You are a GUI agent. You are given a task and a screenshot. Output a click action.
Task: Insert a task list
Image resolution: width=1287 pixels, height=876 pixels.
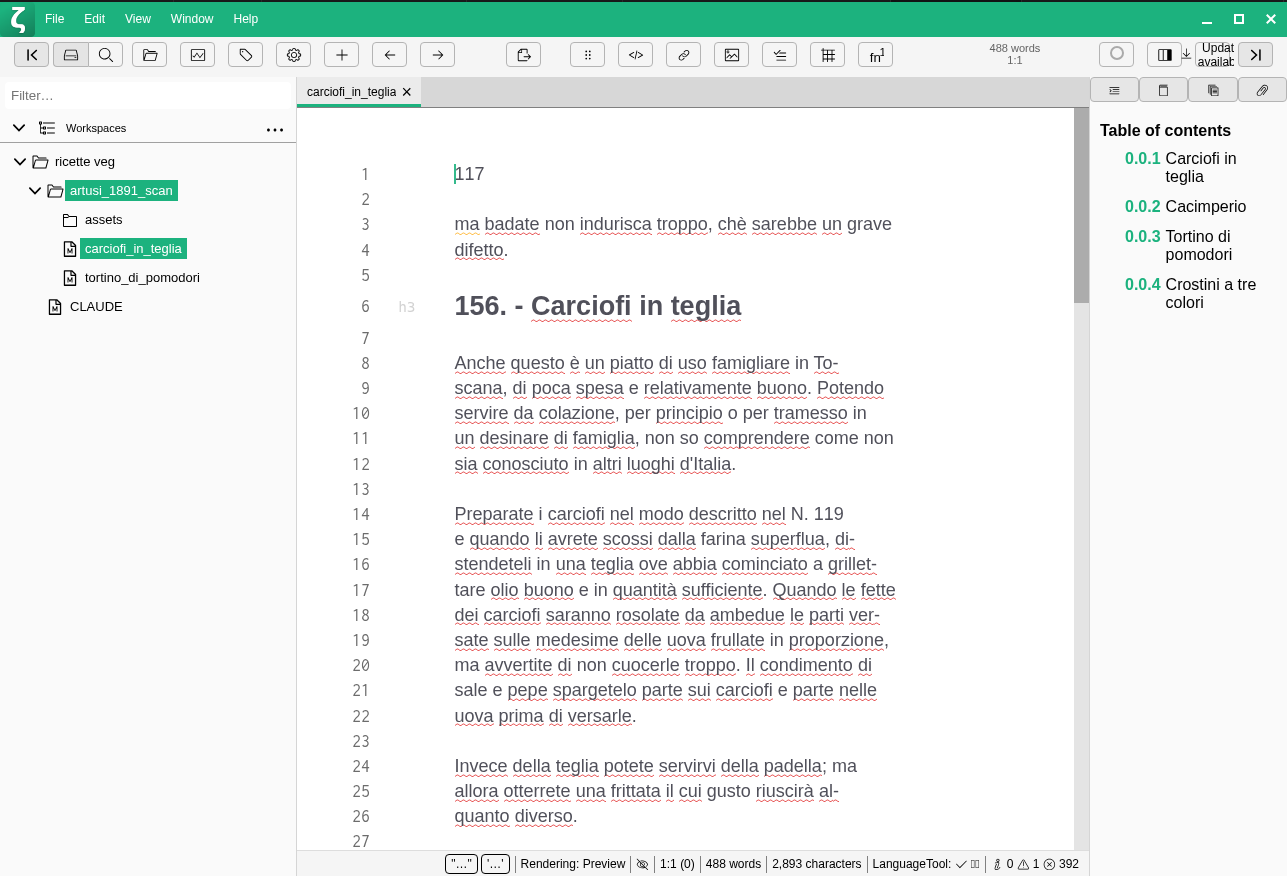tap(780, 55)
